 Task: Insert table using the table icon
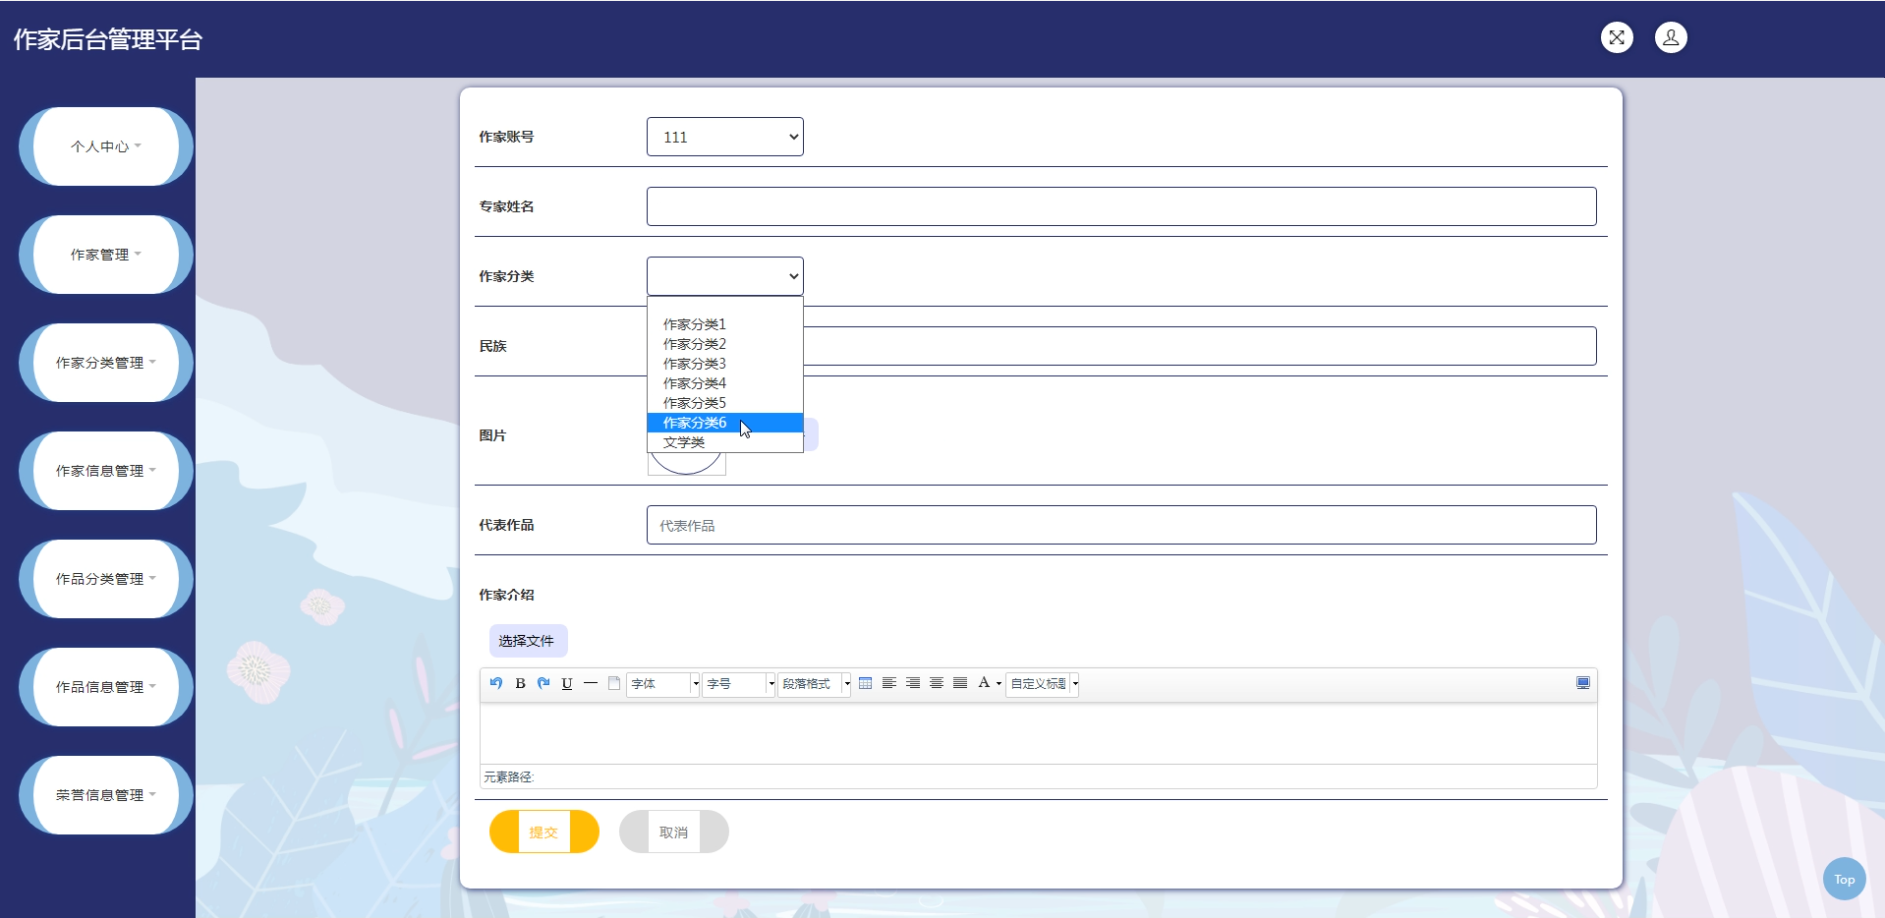click(865, 683)
